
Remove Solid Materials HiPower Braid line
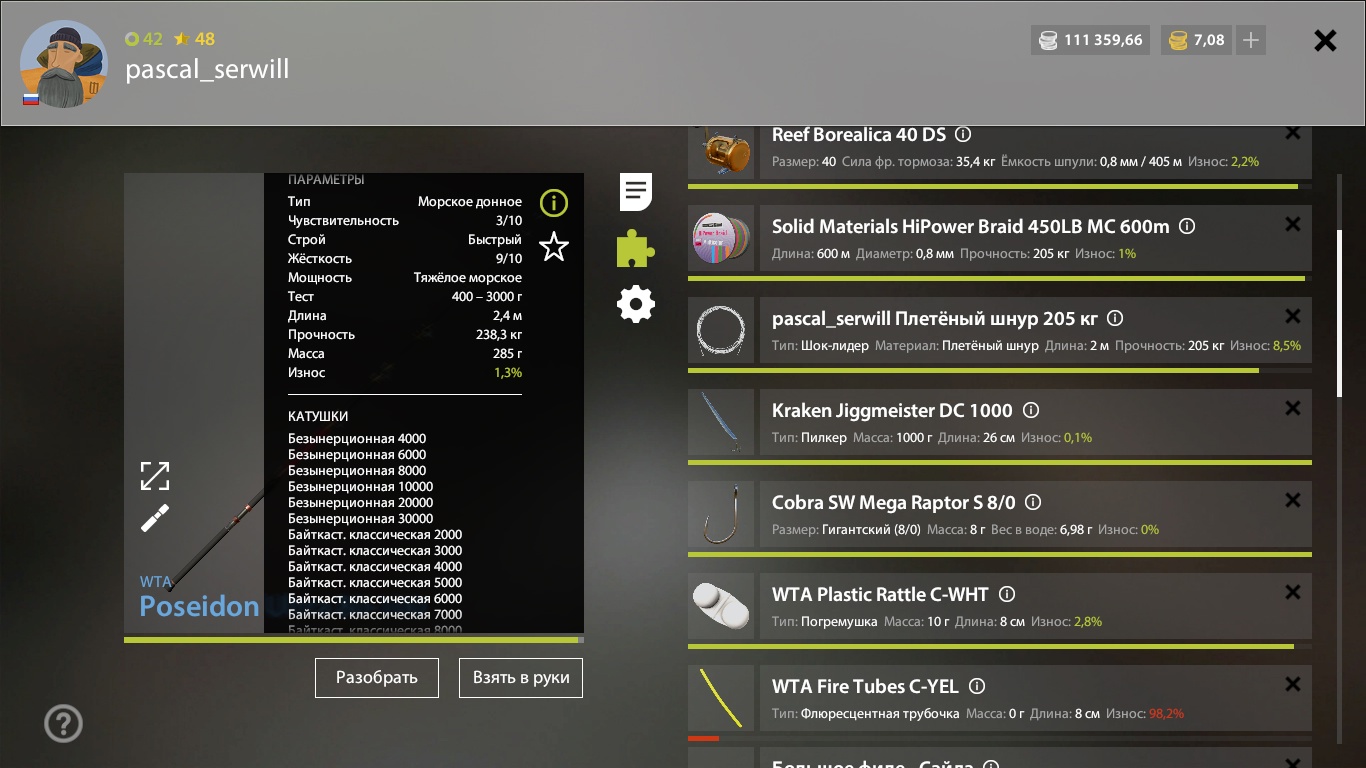click(1293, 224)
